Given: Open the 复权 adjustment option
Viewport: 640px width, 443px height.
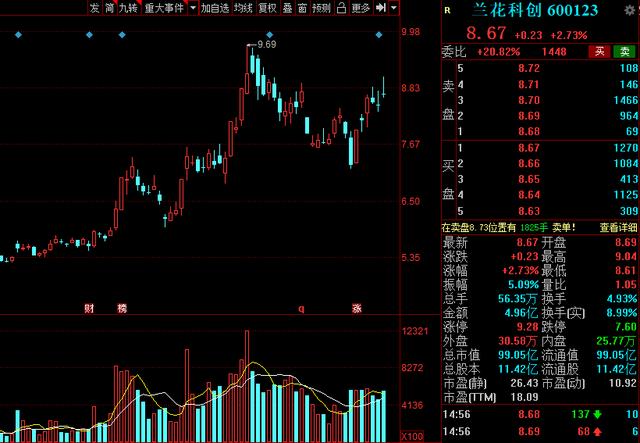Looking at the screenshot, I should click(268, 8).
